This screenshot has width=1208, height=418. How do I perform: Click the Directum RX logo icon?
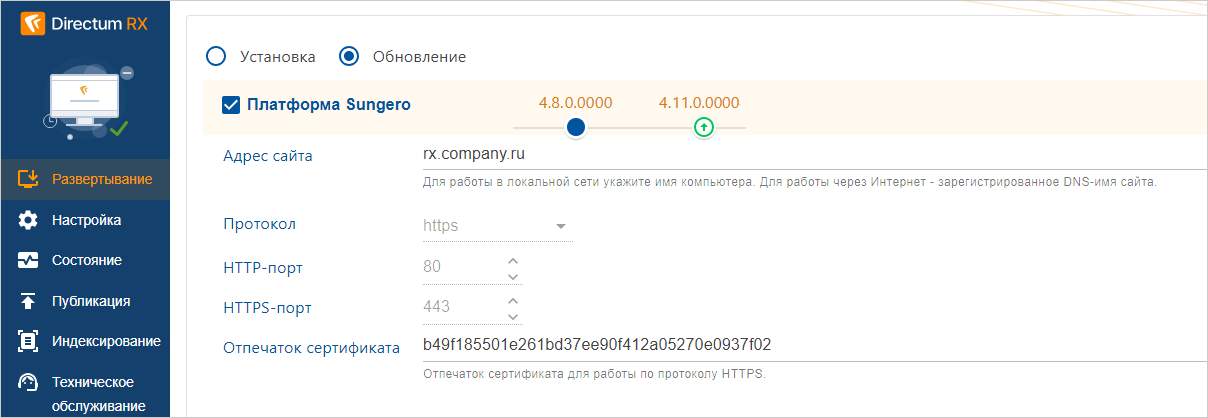tap(32, 23)
